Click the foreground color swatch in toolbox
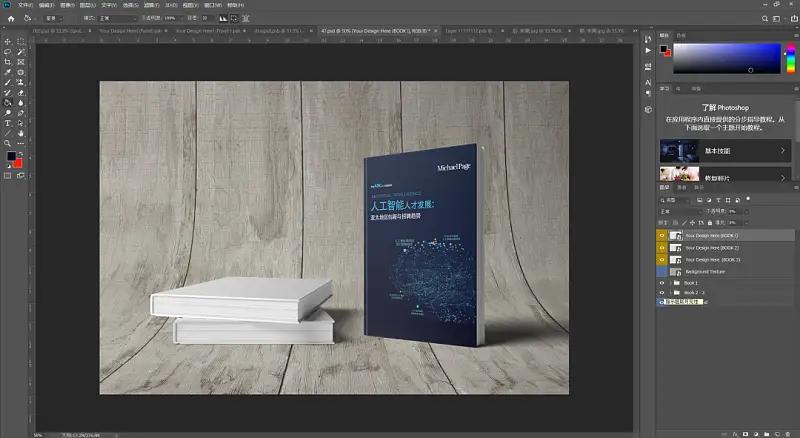800x438 pixels. (x=11, y=156)
